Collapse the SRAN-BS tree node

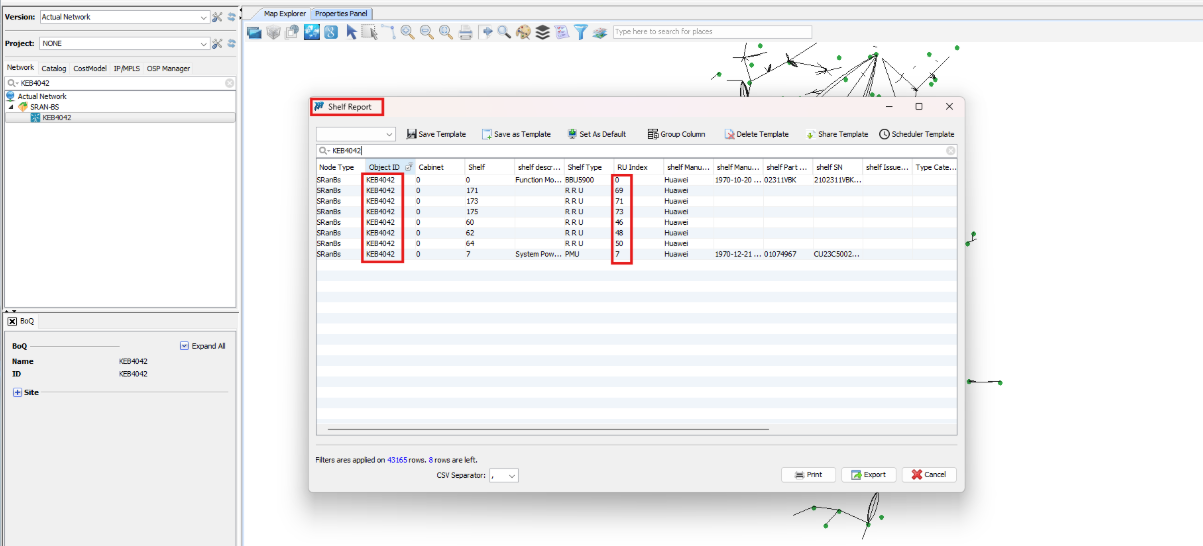[x=11, y=106]
